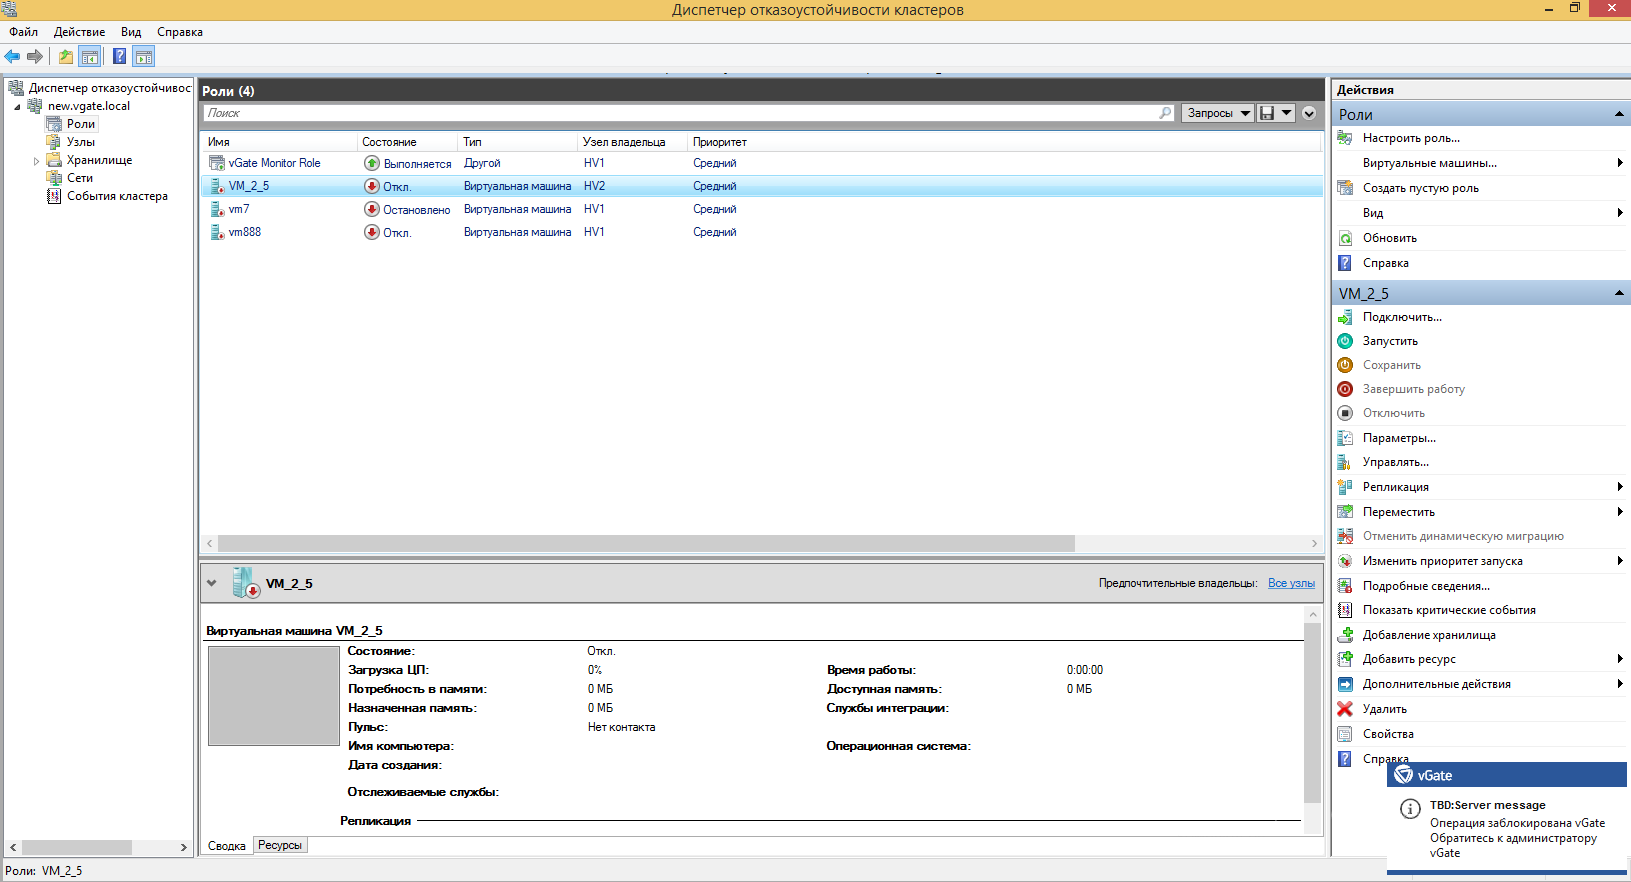Click the green Start (Запустить) icon

point(1345,341)
